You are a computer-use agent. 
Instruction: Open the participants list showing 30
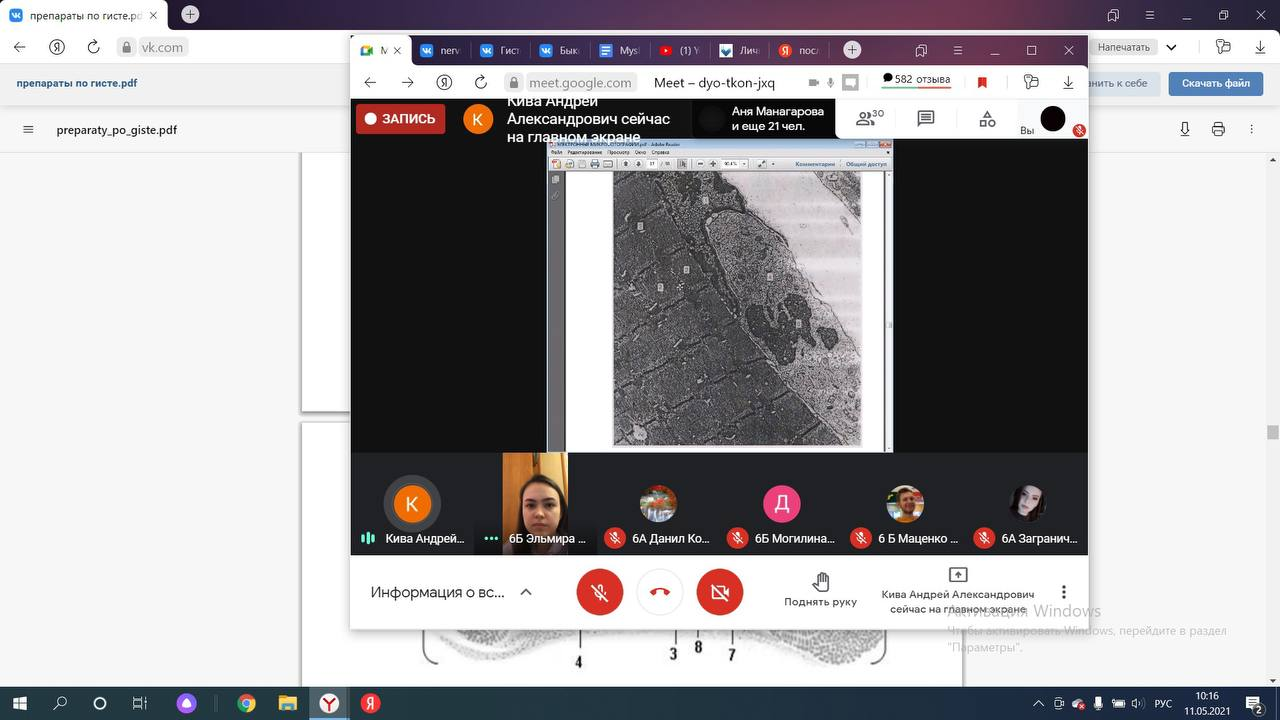(870, 118)
